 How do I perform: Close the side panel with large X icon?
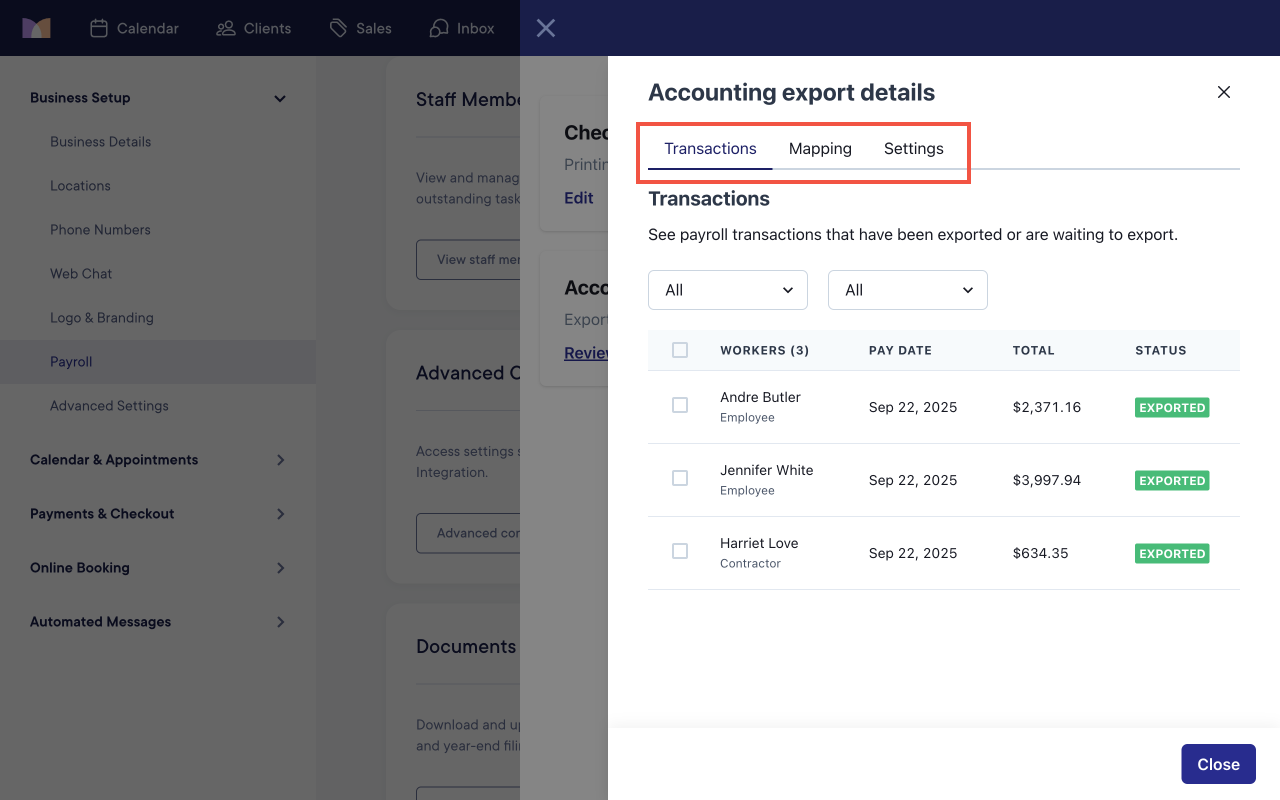coord(545,28)
